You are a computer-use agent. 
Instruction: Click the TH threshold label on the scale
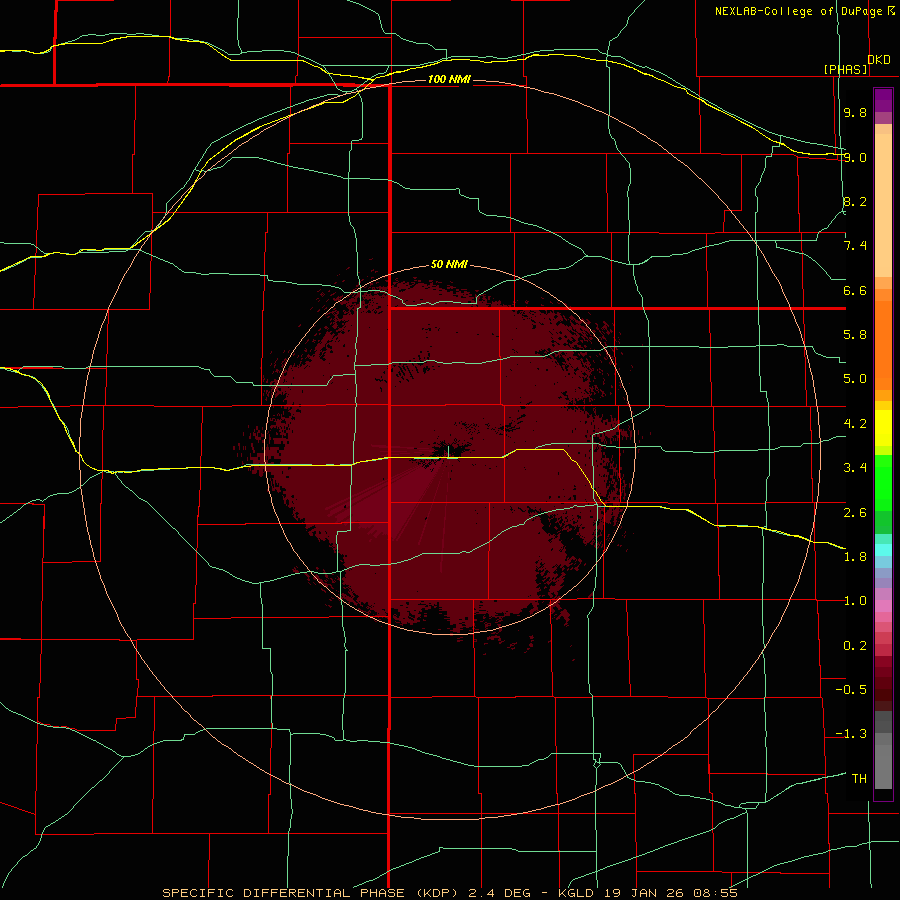pos(859,779)
